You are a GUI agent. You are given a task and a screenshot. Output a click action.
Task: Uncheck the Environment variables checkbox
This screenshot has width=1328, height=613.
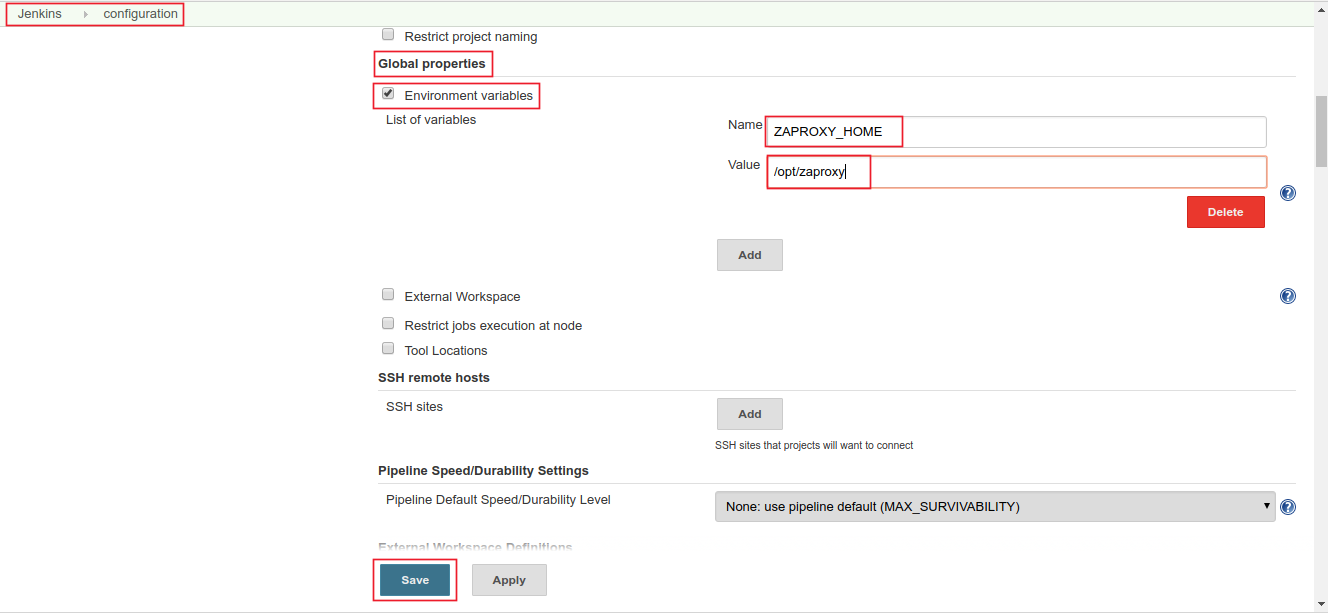click(388, 93)
